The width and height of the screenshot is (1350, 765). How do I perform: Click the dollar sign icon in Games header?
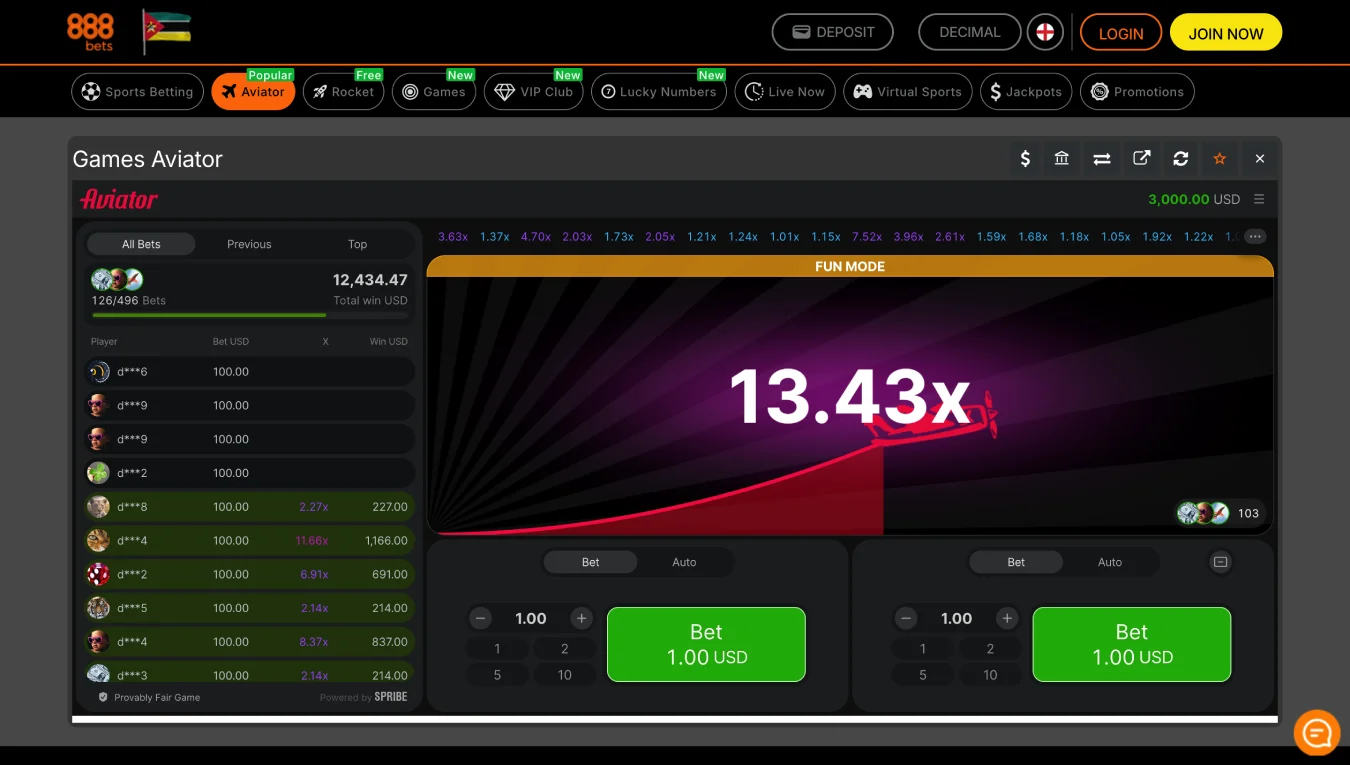point(1025,159)
